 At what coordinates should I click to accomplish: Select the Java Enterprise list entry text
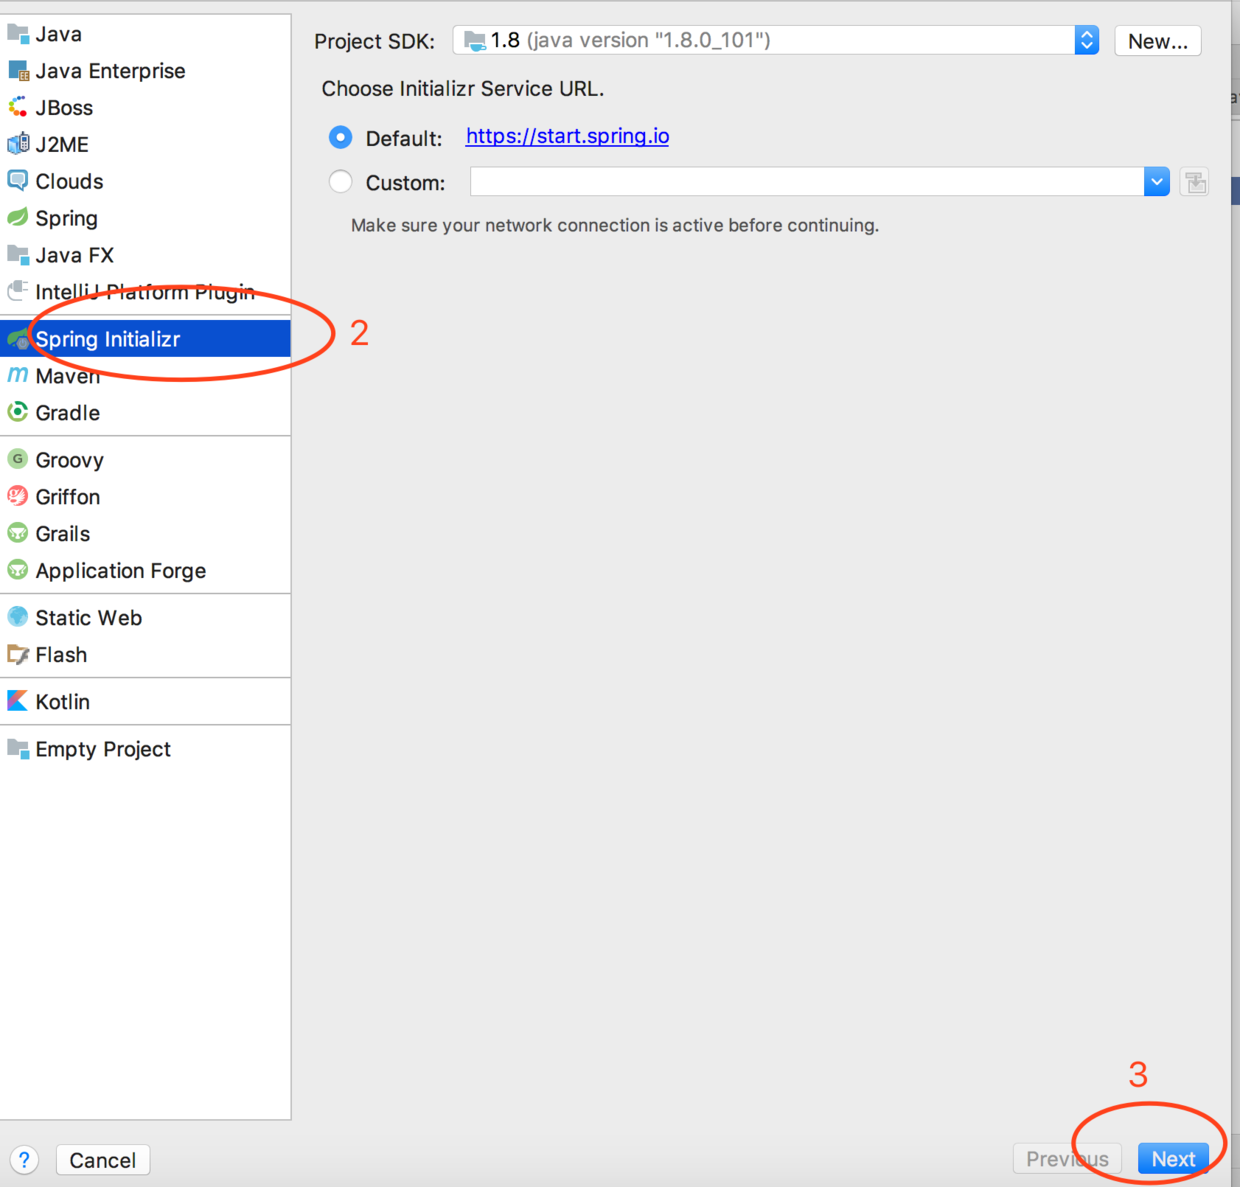click(x=111, y=71)
